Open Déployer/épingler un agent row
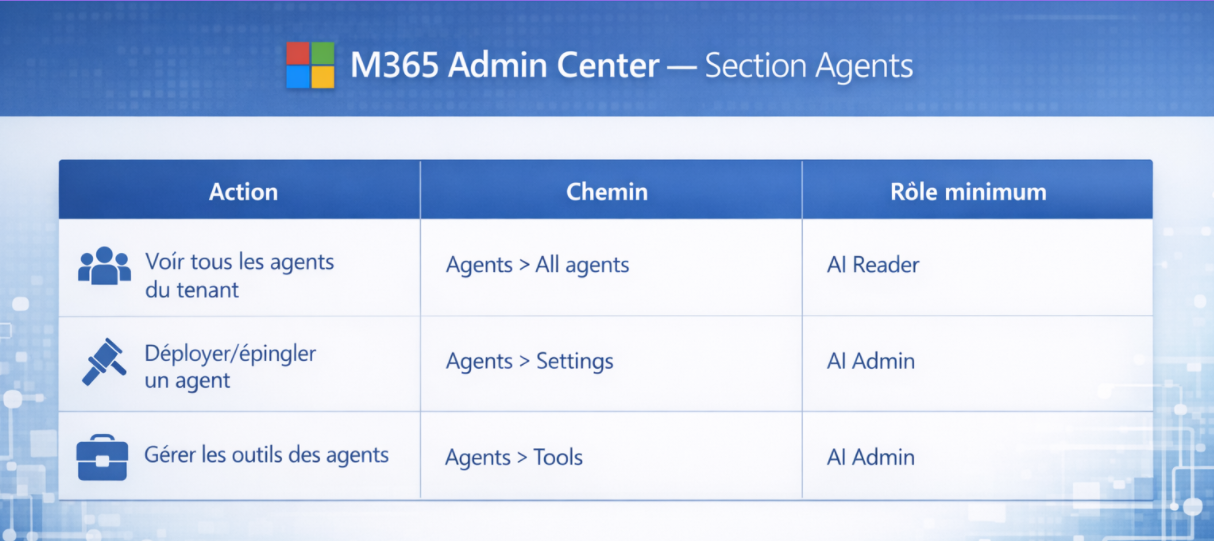This screenshot has height=541, width=1214. (x=605, y=364)
